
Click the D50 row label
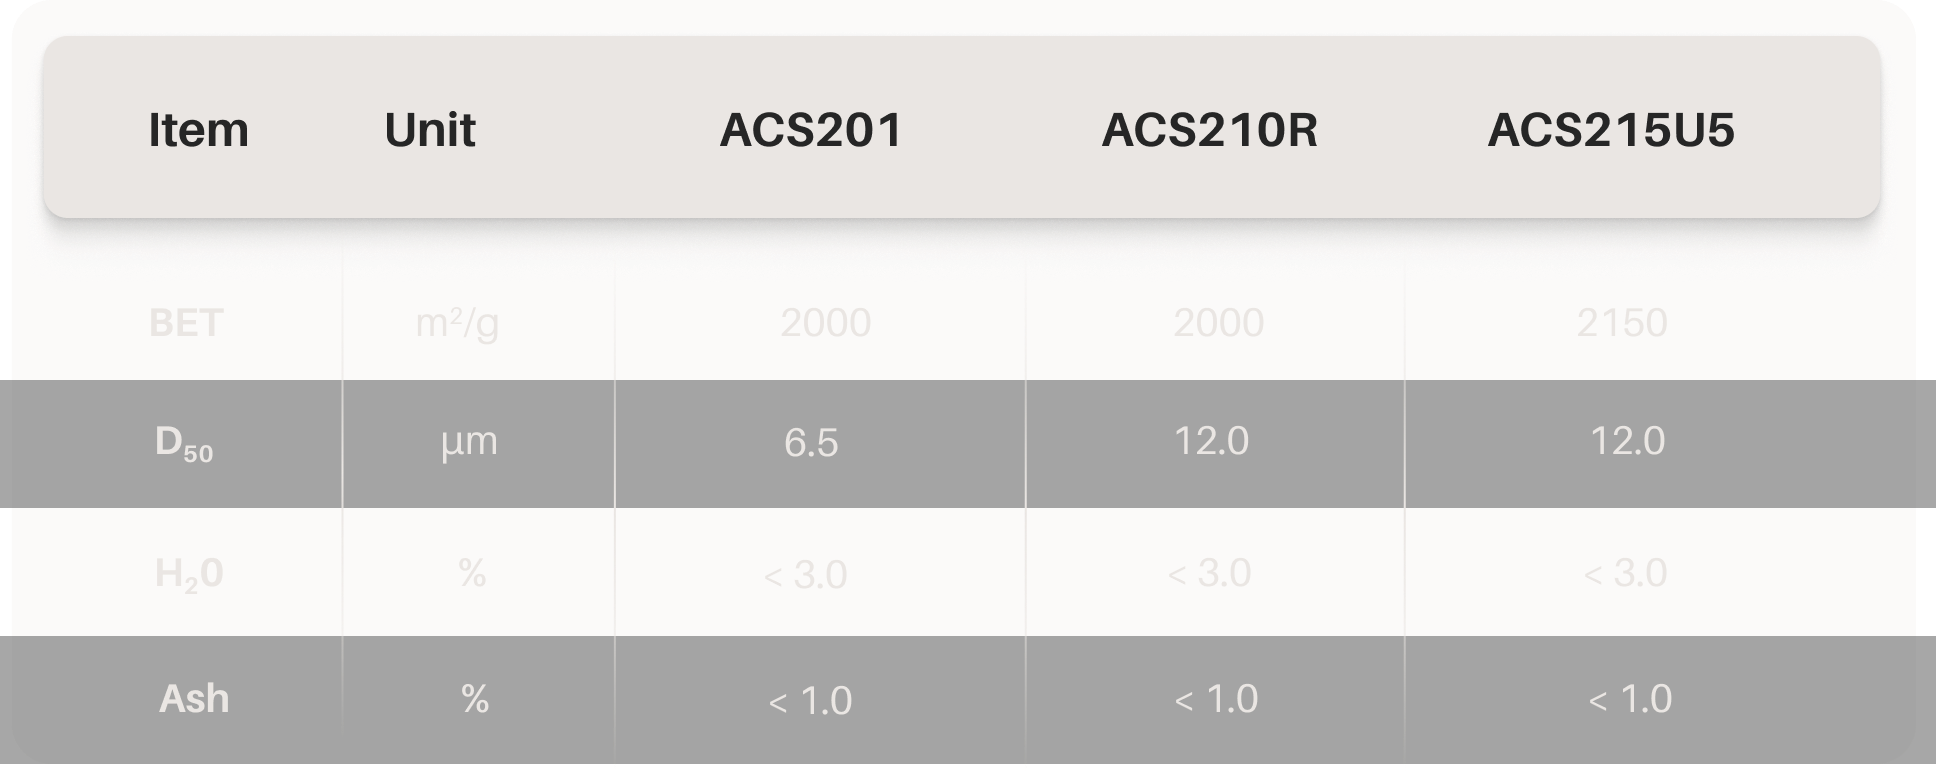coord(184,443)
